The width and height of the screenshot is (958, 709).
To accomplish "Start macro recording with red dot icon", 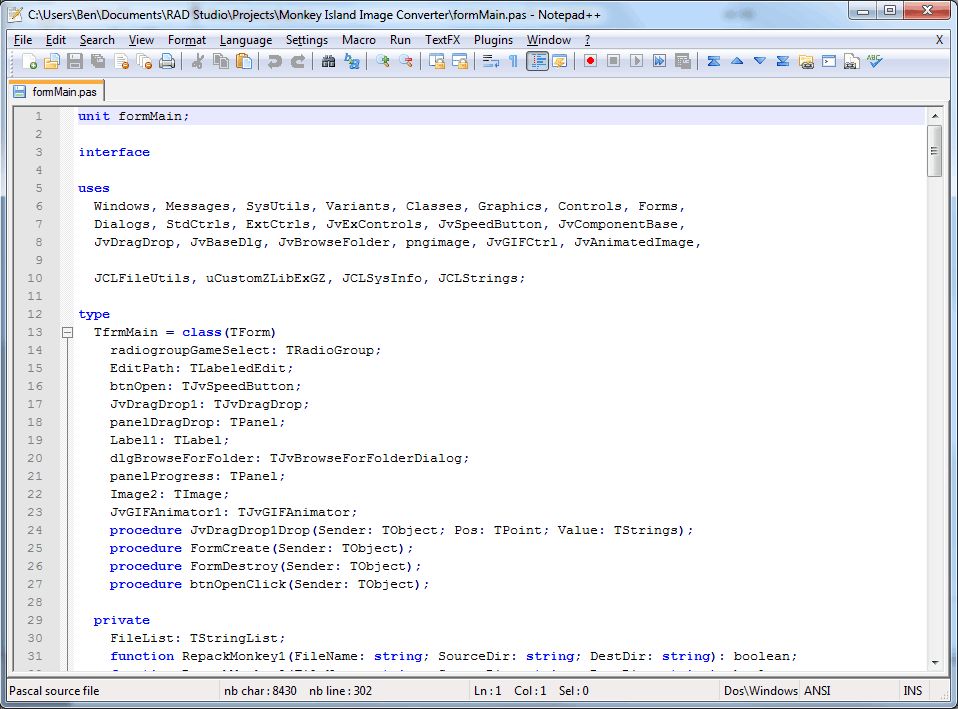I will (x=590, y=61).
